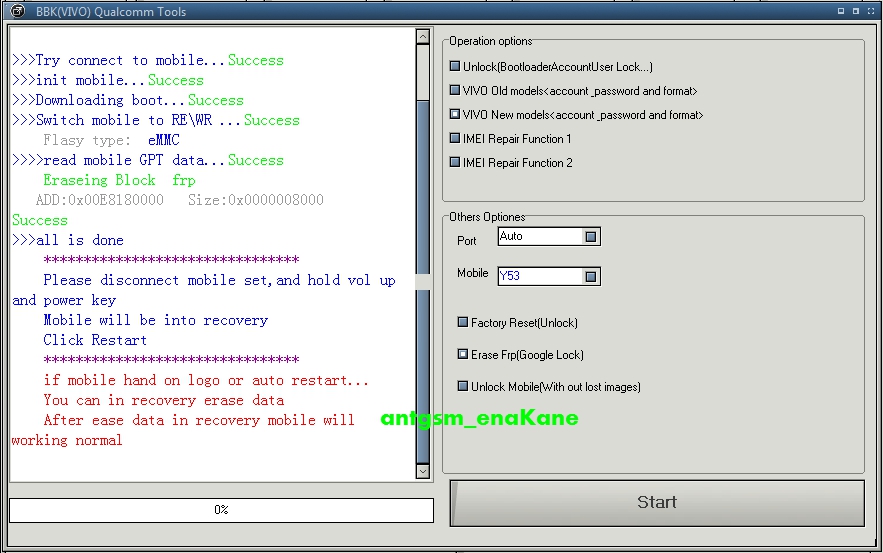This screenshot has height=553, width=883.
Task: Click the application icon in the title bar
Action: (17, 11)
